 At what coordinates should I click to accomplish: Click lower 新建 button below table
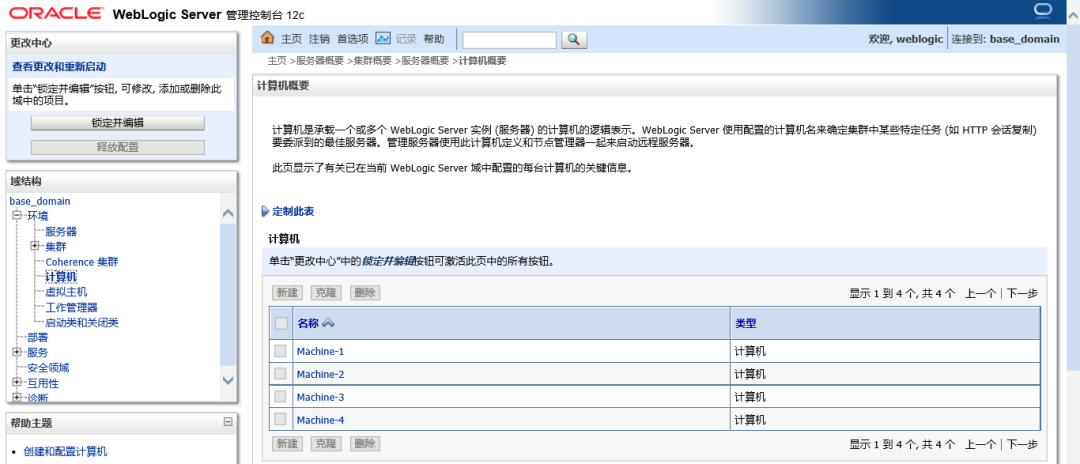click(x=287, y=444)
